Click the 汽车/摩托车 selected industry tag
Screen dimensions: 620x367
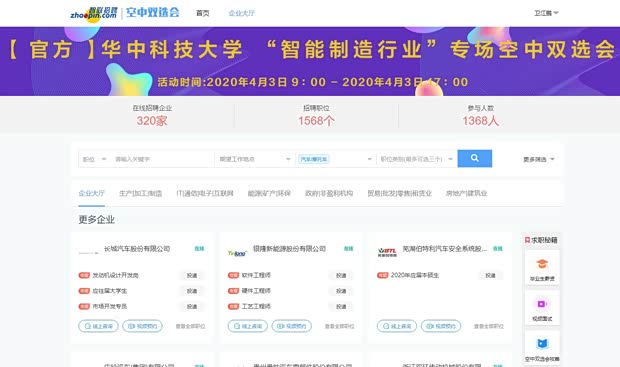point(314,159)
